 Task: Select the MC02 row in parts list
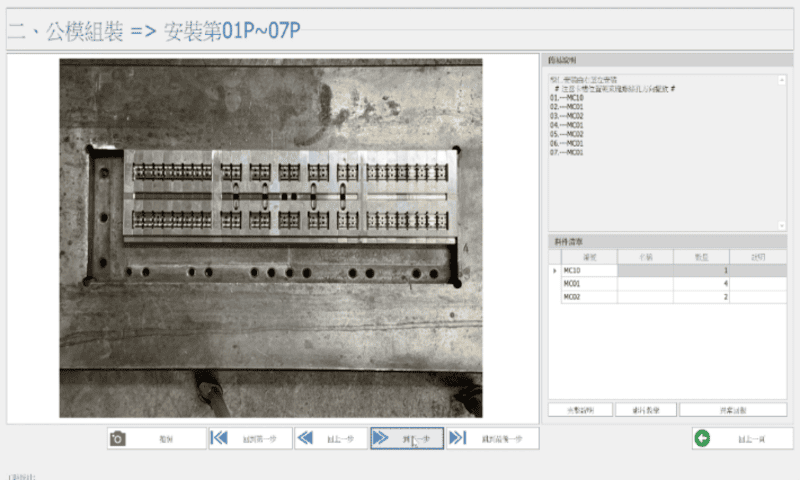(x=588, y=297)
